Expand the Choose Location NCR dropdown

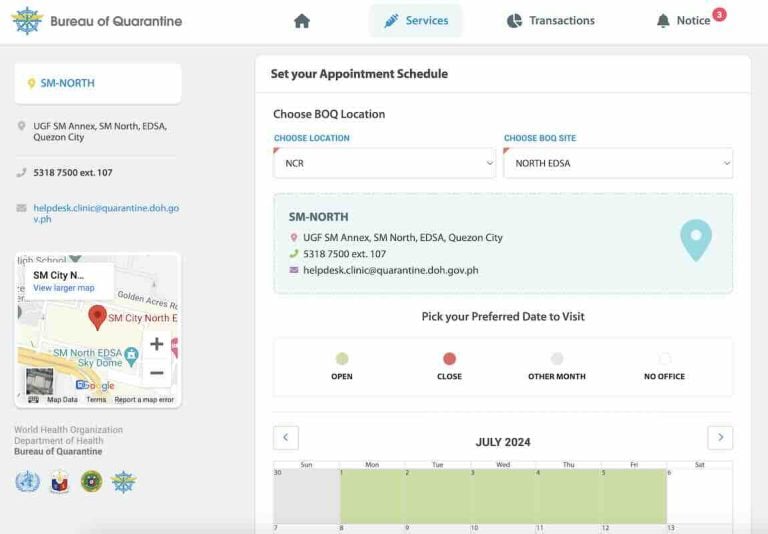(384, 163)
